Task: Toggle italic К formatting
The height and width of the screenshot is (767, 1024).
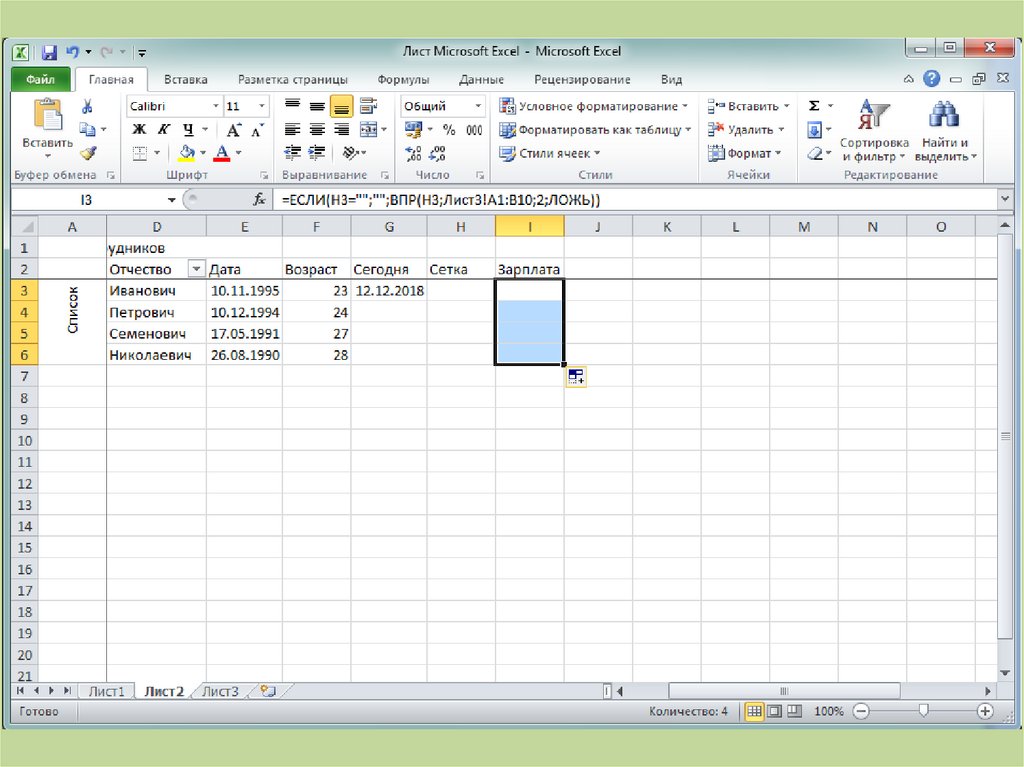Action: 163,130
